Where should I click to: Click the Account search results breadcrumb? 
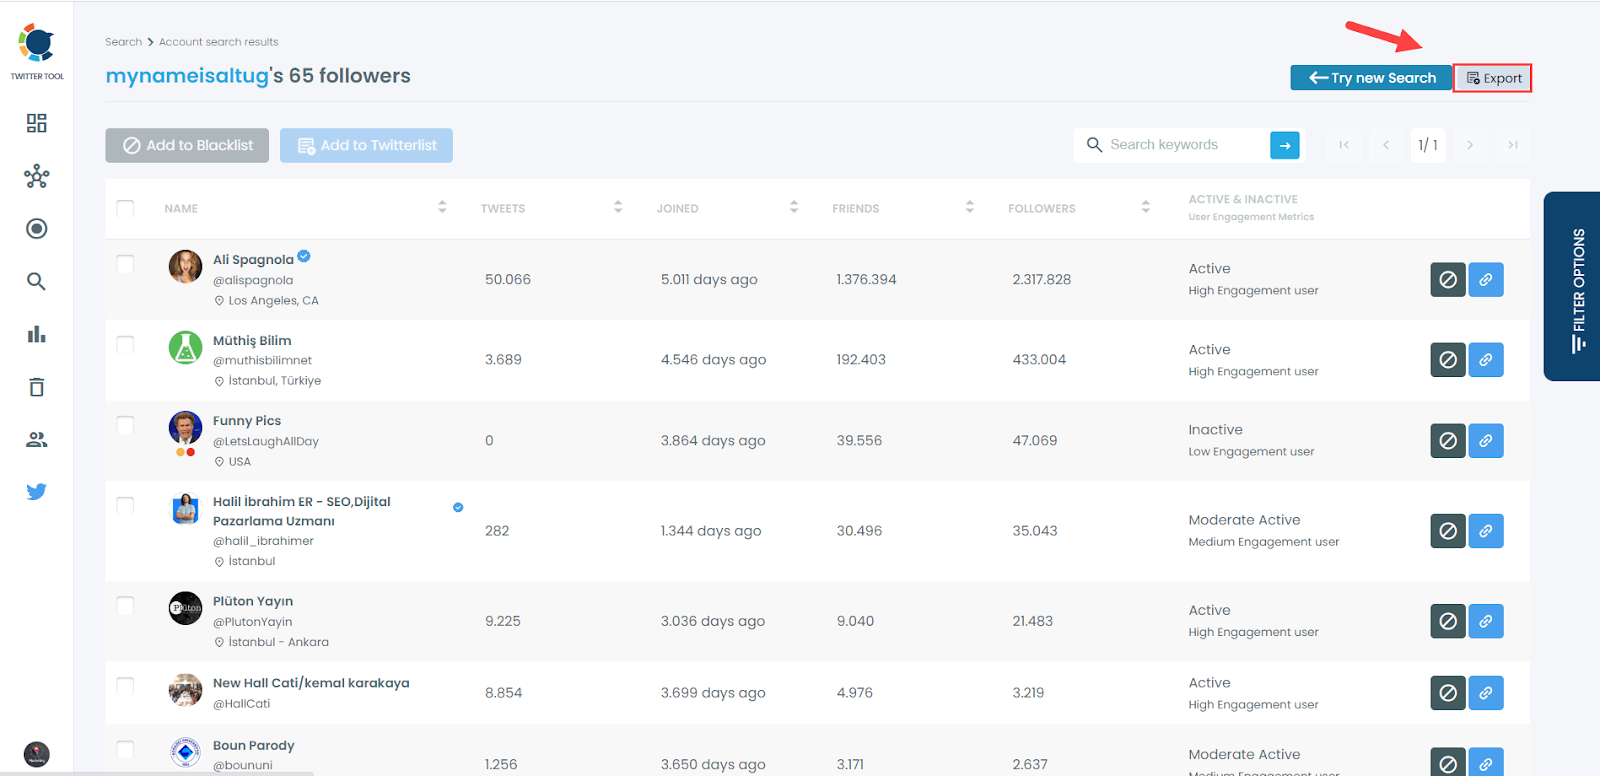coord(218,42)
